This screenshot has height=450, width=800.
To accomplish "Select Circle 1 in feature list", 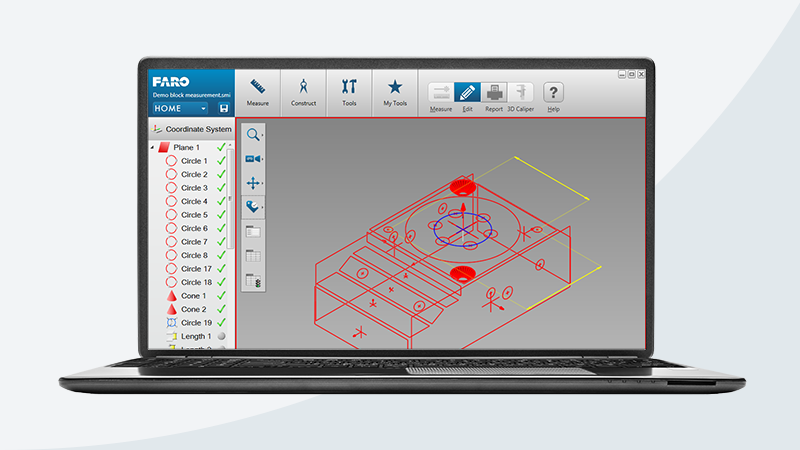I will (x=194, y=161).
